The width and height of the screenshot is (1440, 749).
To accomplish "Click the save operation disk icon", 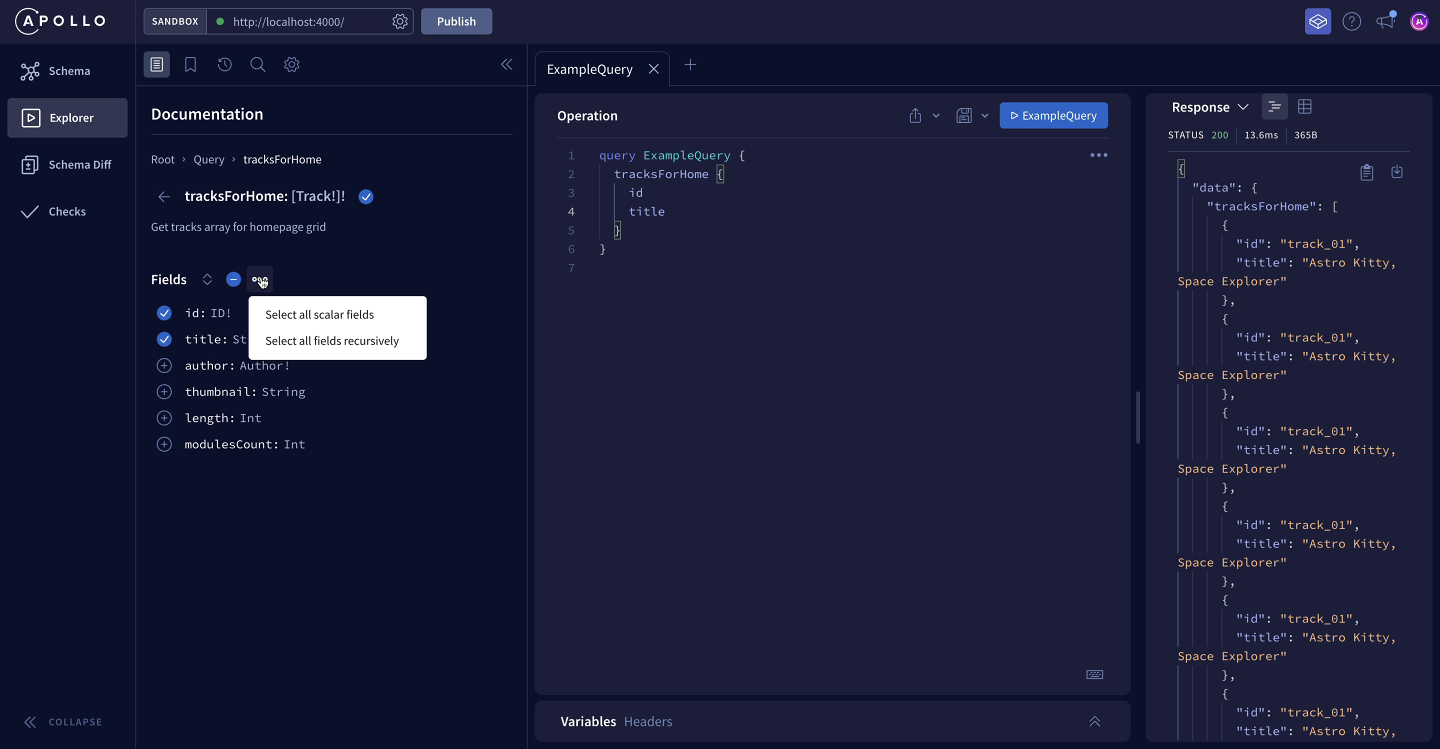I will [964, 116].
